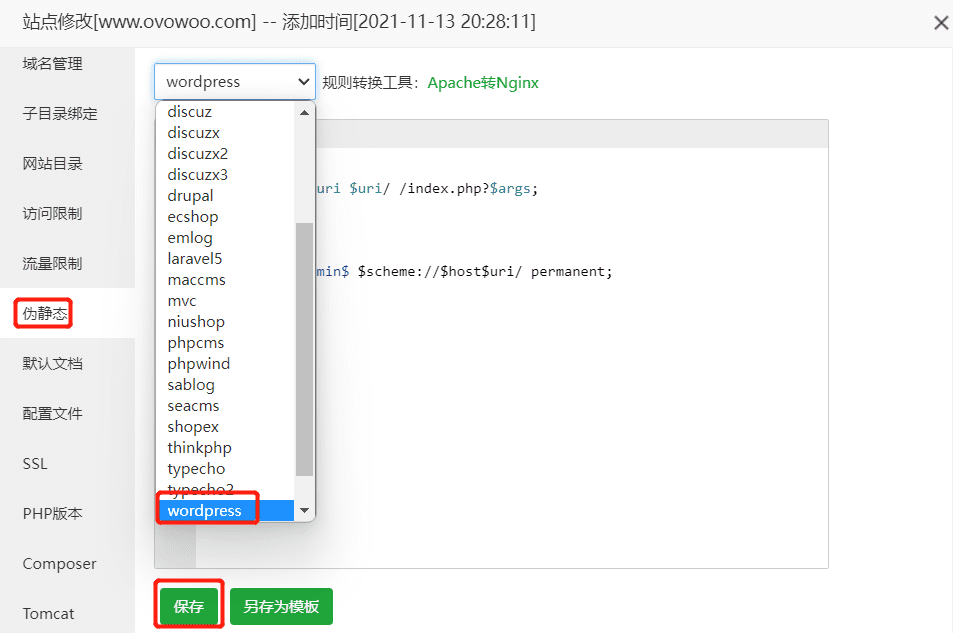
Task: Choose discuzx3 rewrite template
Action: tap(198, 174)
